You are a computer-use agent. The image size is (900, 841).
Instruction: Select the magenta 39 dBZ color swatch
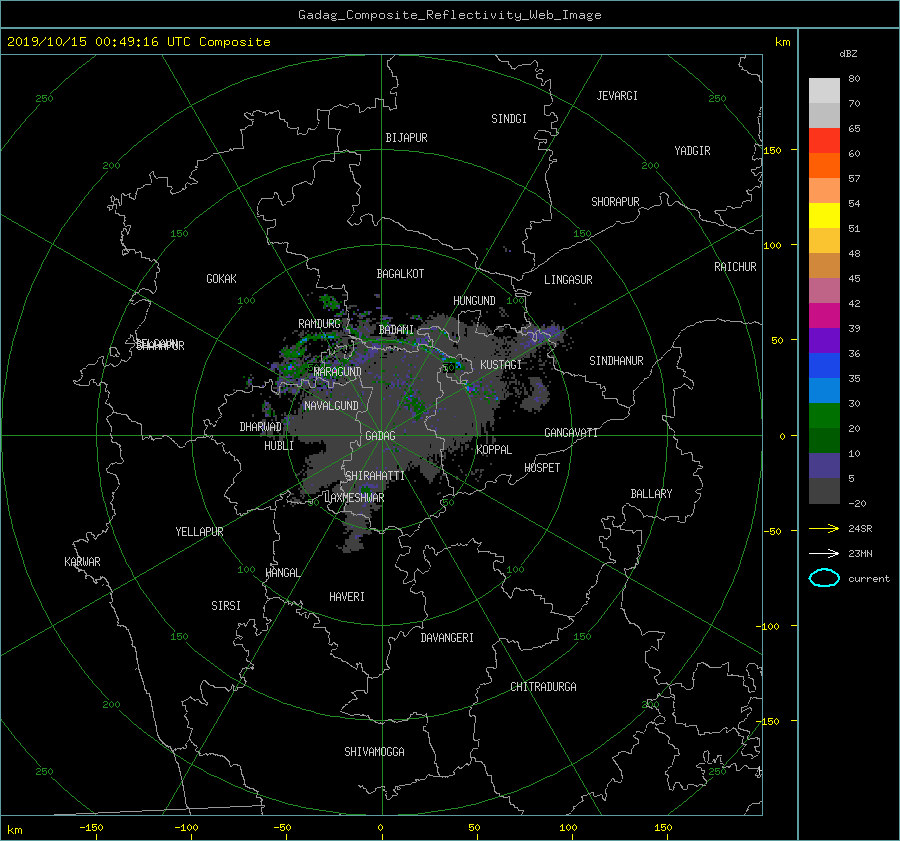pos(824,316)
